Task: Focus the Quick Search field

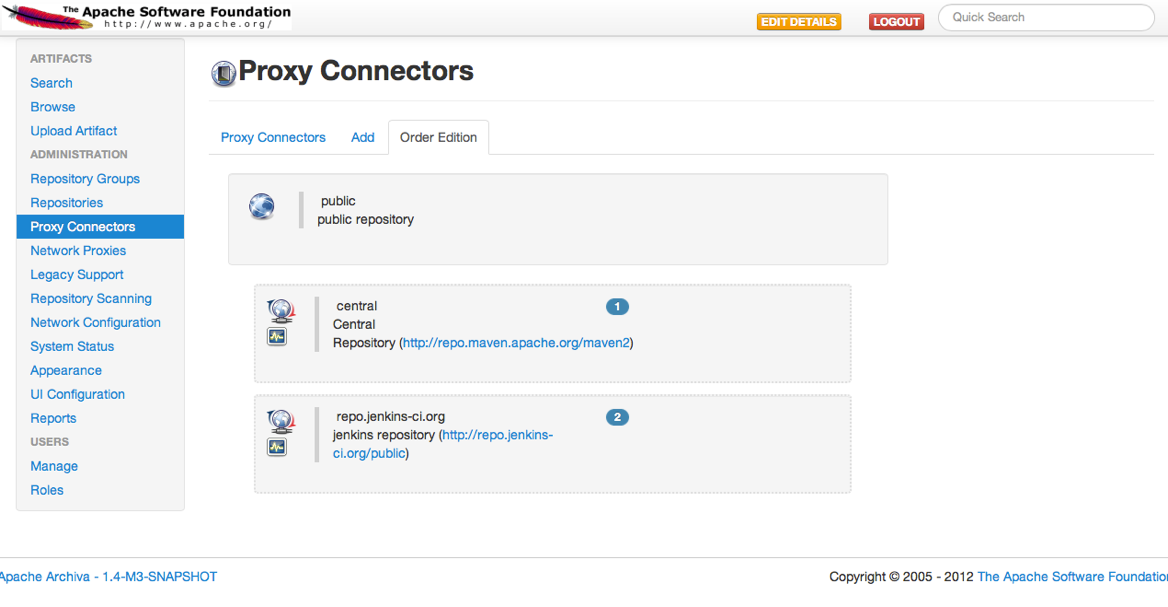Action: [x=1045, y=17]
